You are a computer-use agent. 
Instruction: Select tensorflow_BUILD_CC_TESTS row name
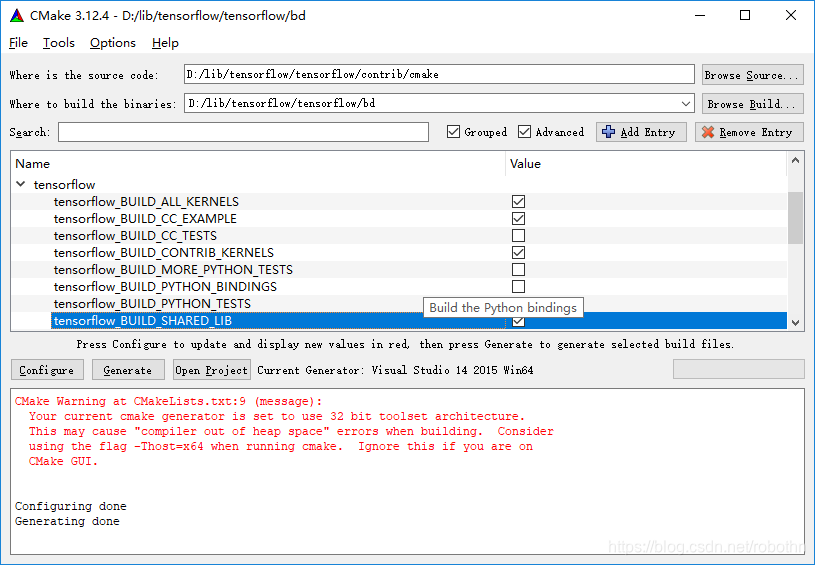pyautogui.click(x=135, y=236)
